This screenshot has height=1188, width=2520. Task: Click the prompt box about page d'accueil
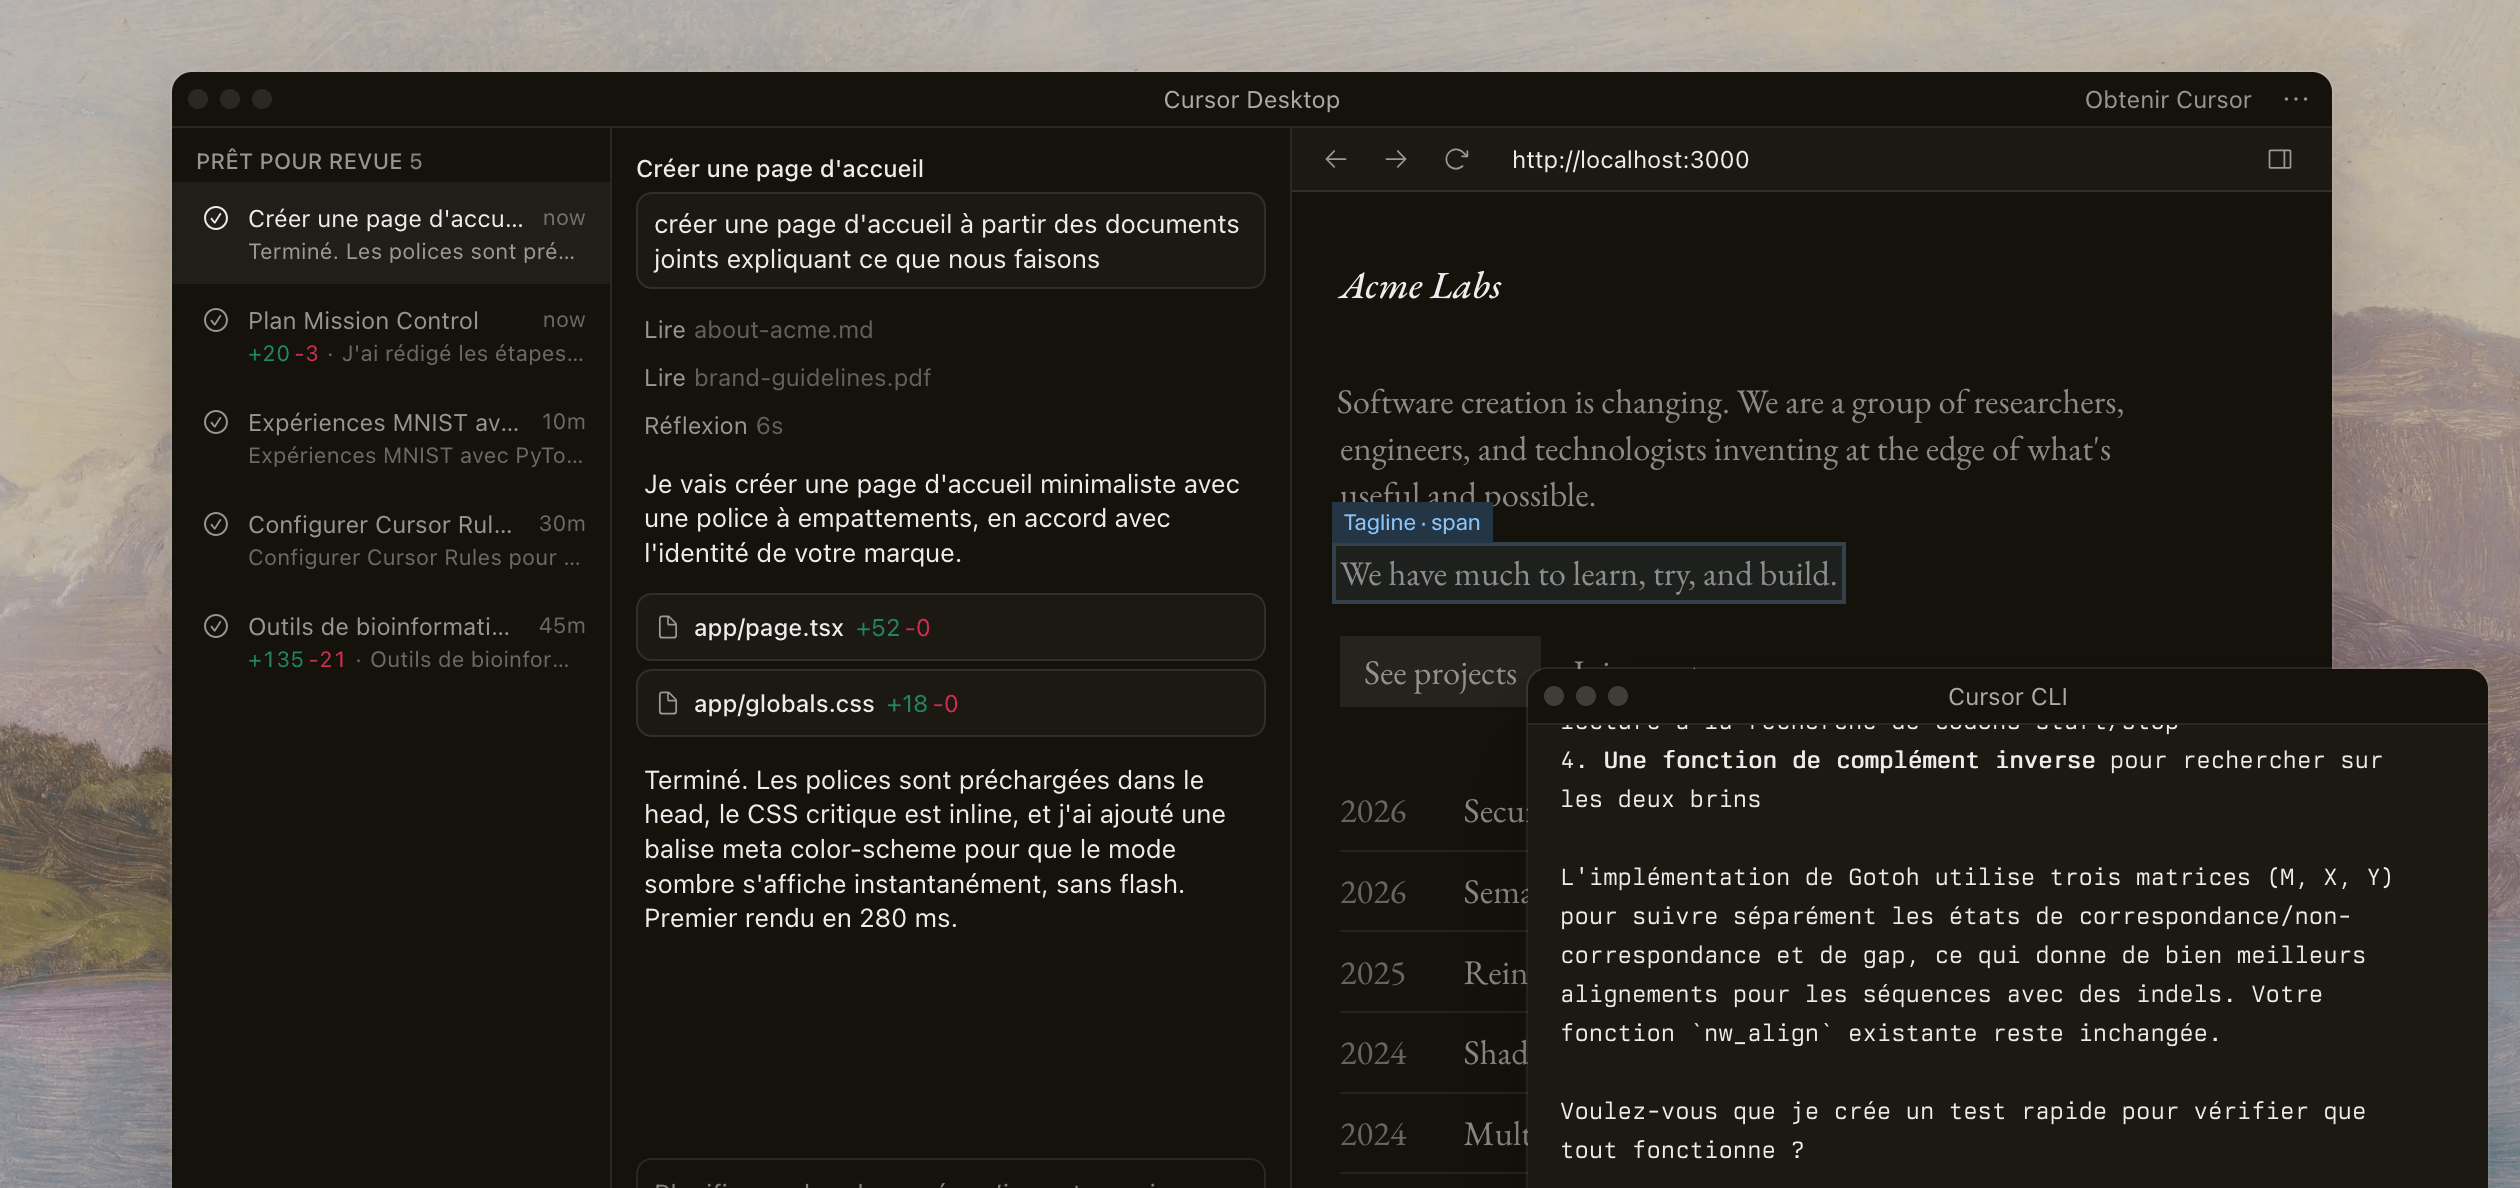951,241
